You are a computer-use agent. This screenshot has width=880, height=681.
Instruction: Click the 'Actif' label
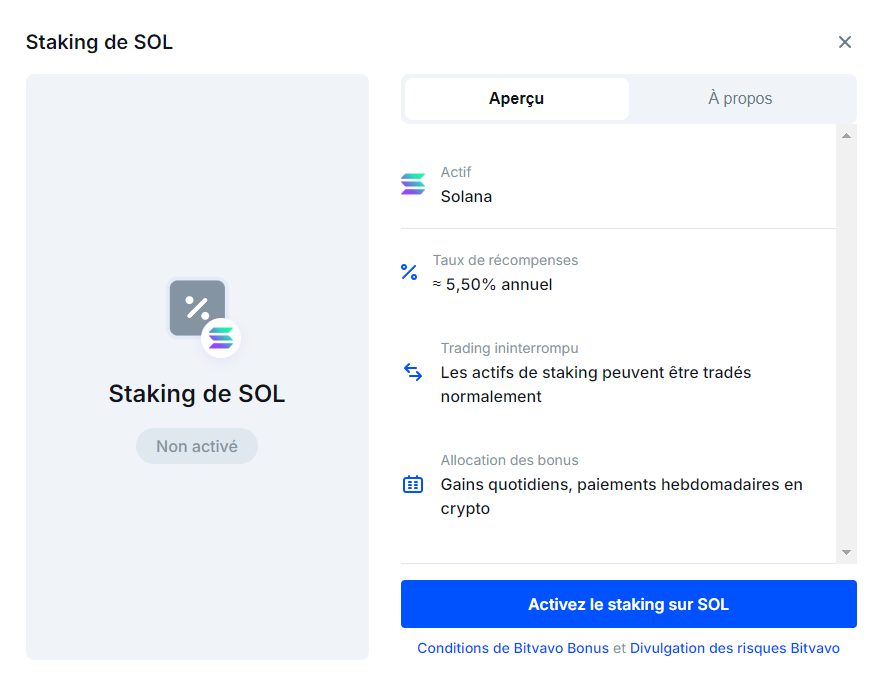456,172
